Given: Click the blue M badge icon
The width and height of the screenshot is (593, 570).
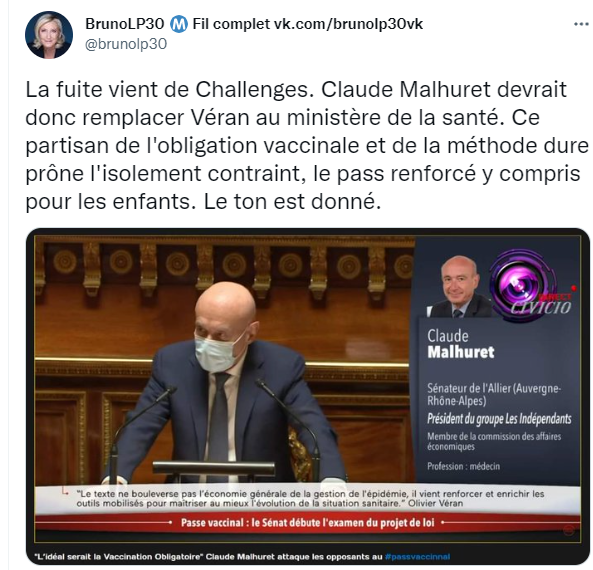Looking at the screenshot, I should coord(179,25).
